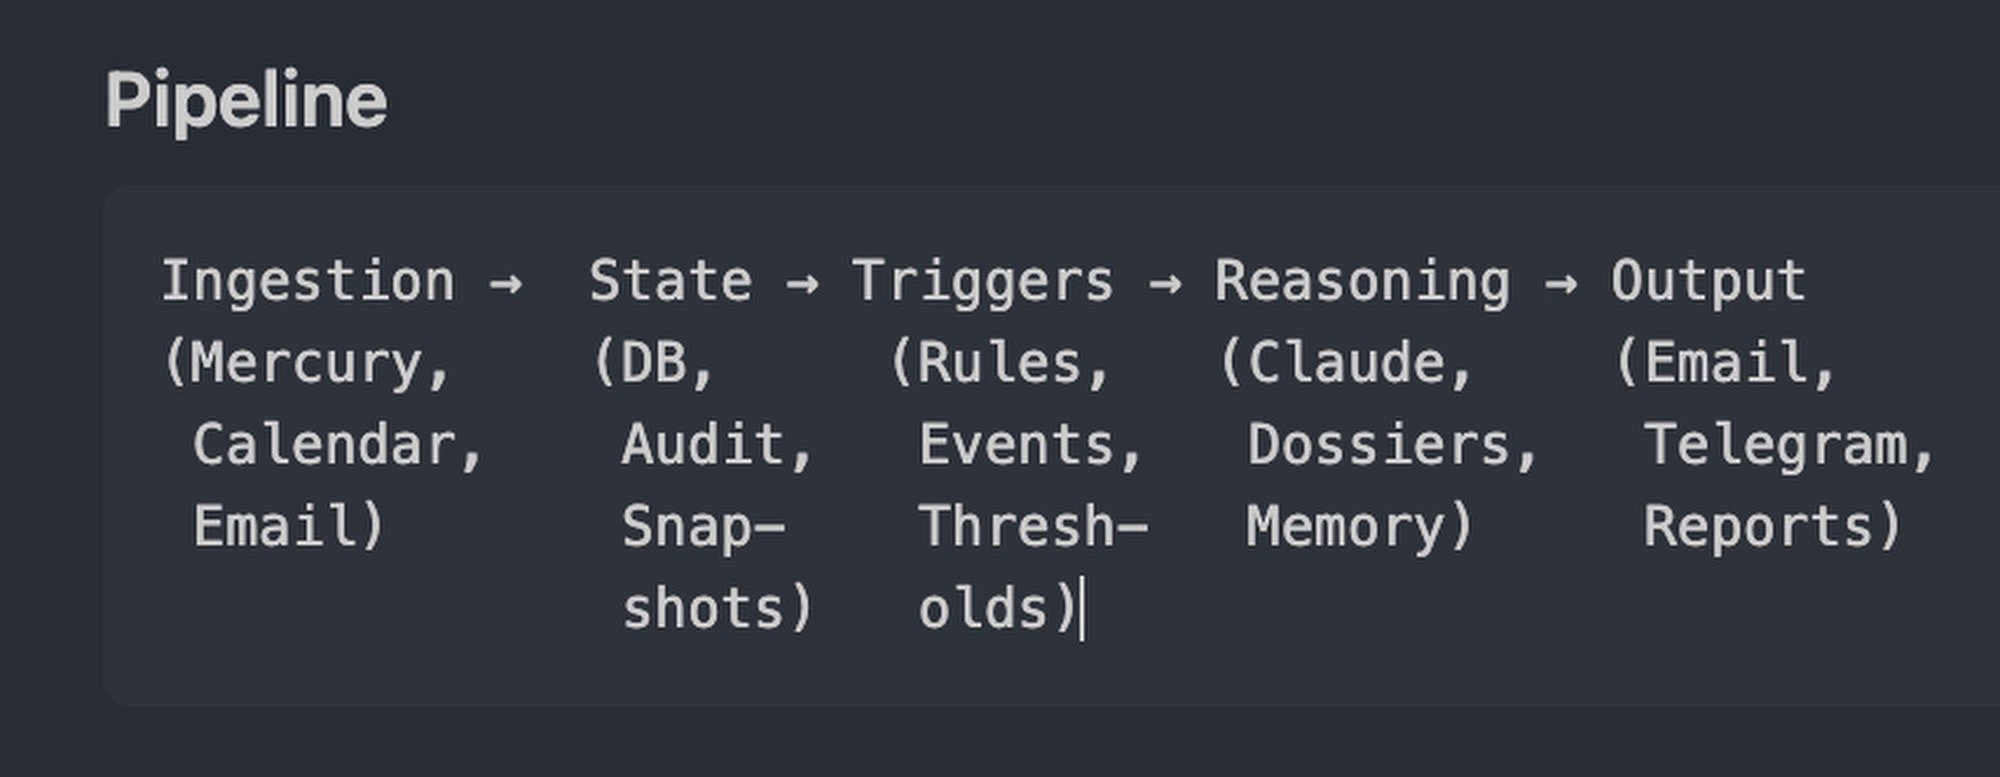Place cursor on Mercury in the code block
Screen dimensions: 2000x777
pyautogui.click(x=306, y=363)
